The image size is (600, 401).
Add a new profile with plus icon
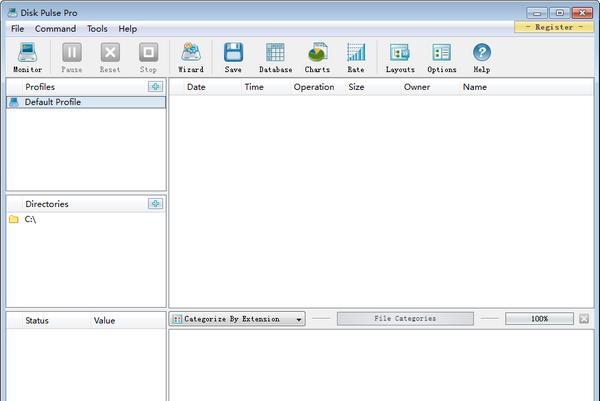(155, 86)
